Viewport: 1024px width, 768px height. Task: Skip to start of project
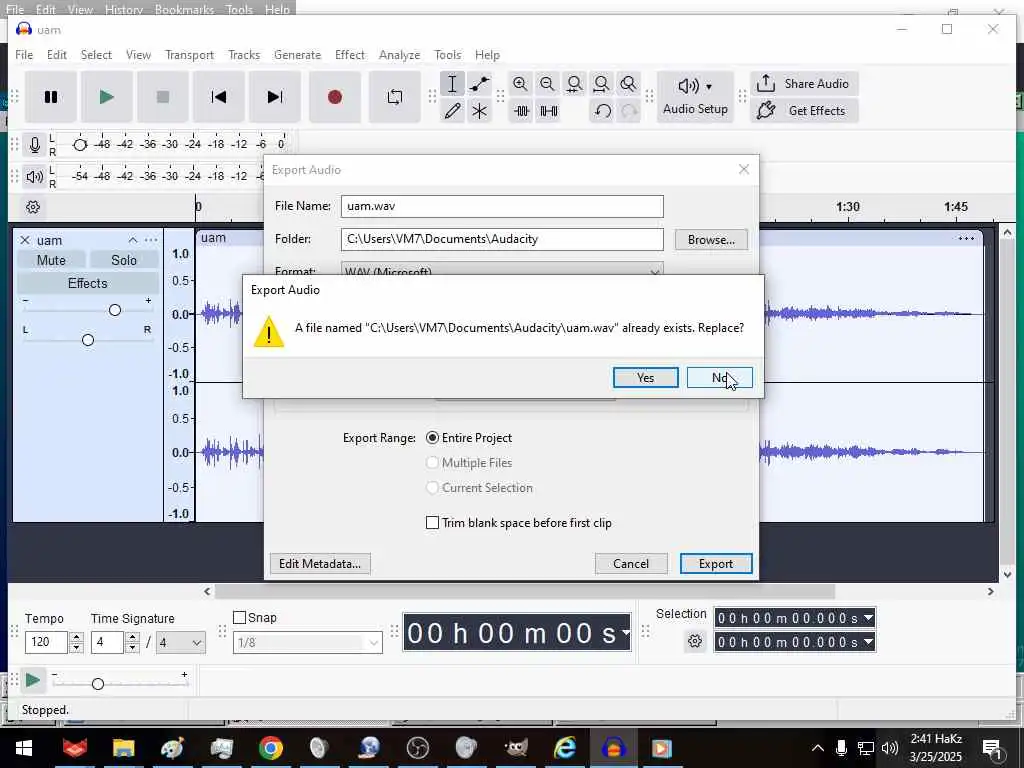pyautogui.click(x=219, y=97)
